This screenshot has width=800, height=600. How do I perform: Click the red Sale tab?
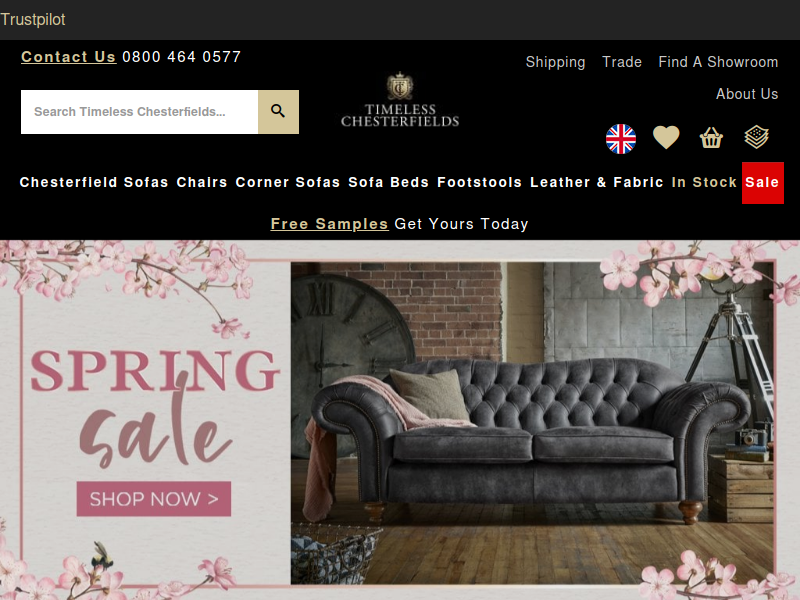pyautogui.click(x=763, y=183)
